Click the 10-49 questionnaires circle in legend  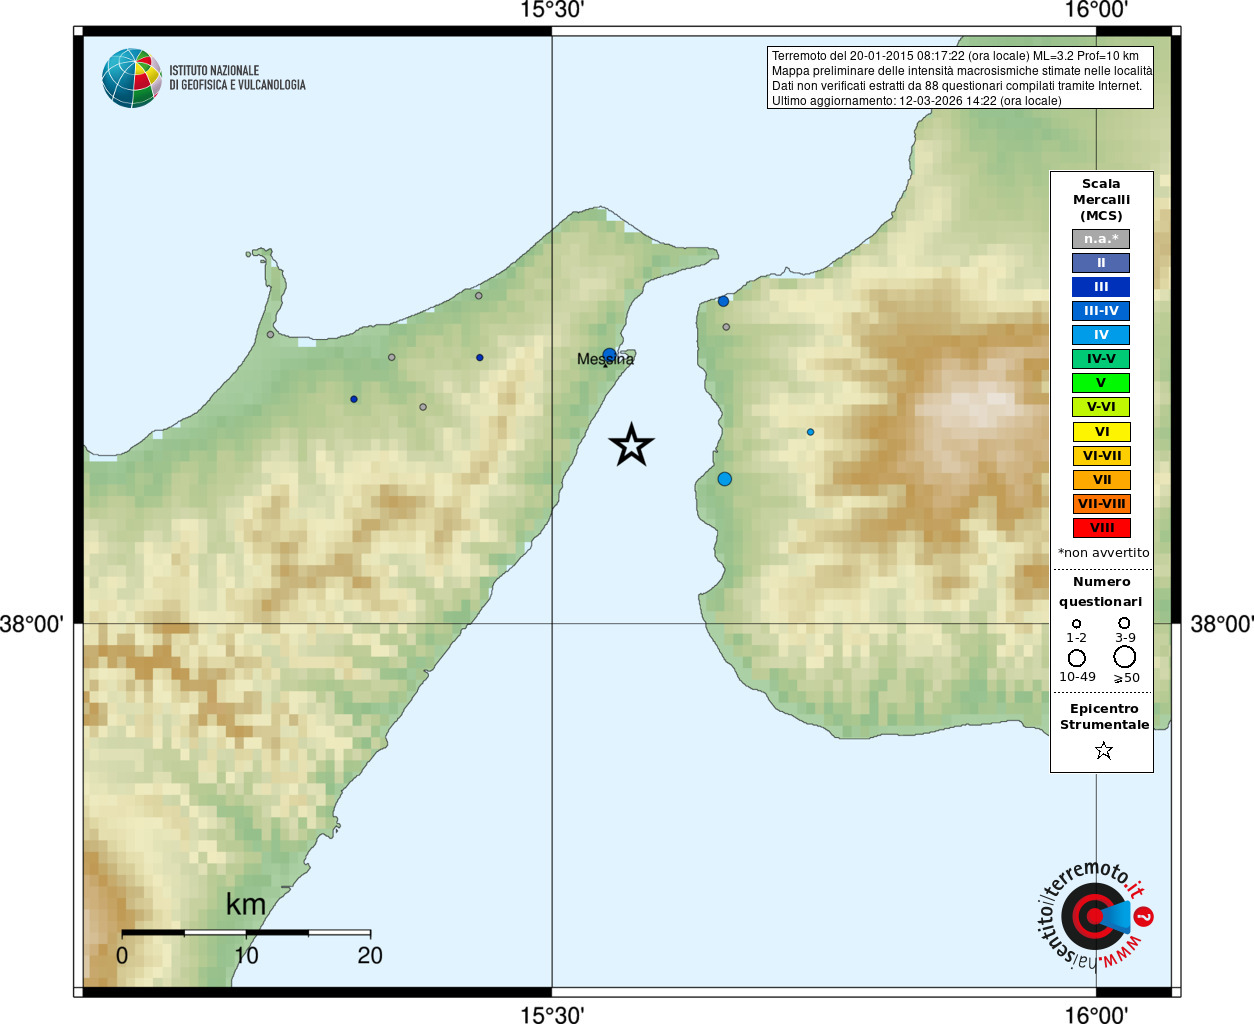click(x=1077, y=658)
